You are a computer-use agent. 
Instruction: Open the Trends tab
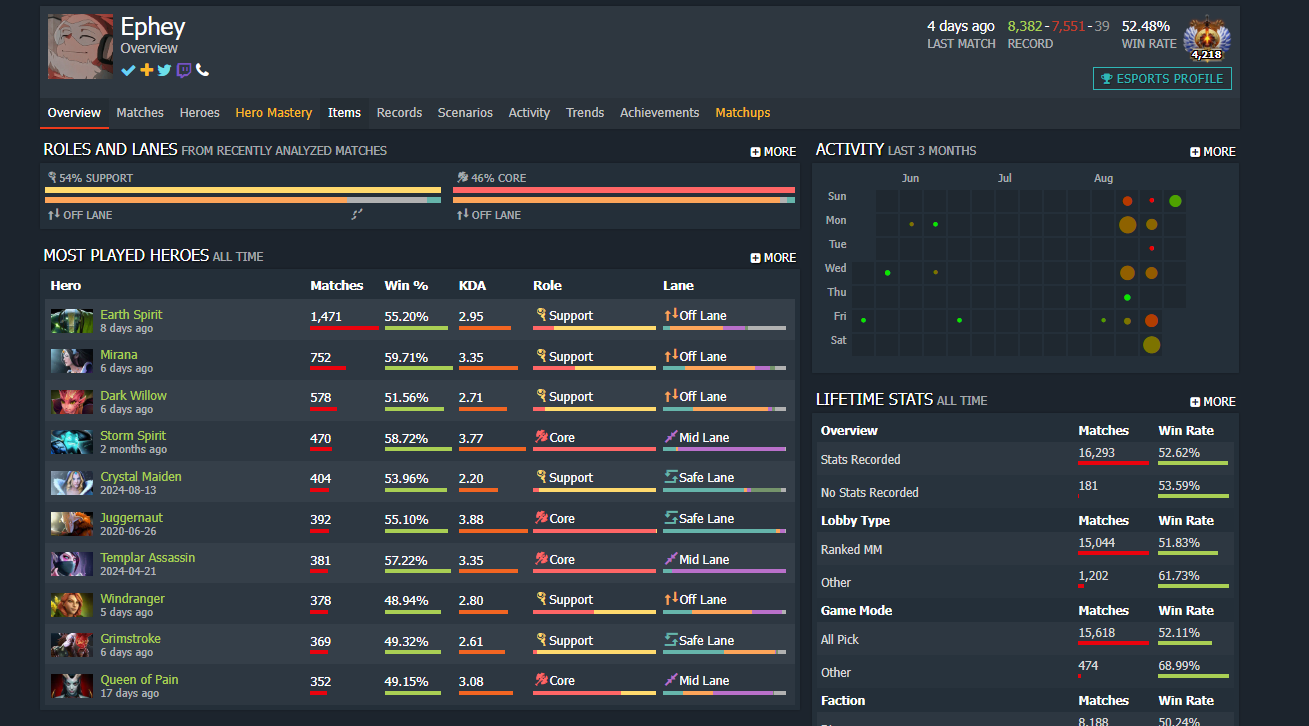(x=585, y=113)
